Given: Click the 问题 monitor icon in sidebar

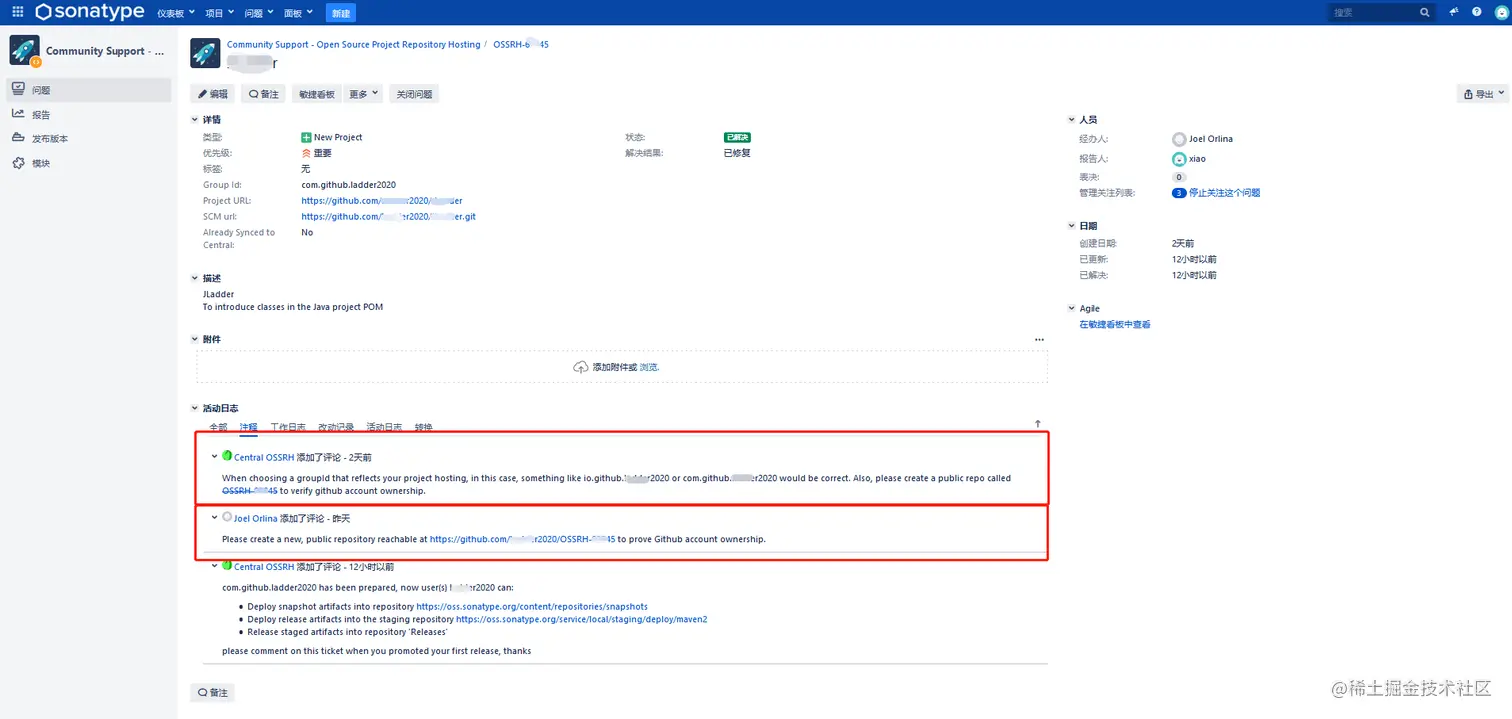Looking at the screenshot, I should coord(18,89).
